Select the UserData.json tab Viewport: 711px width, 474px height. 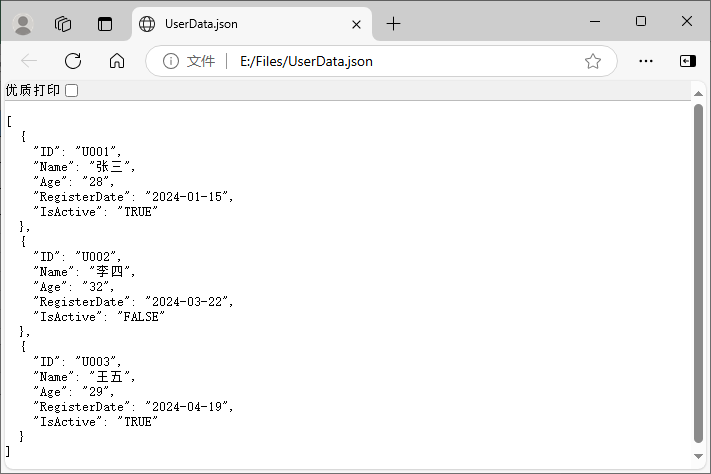click(x=252, y=24)
